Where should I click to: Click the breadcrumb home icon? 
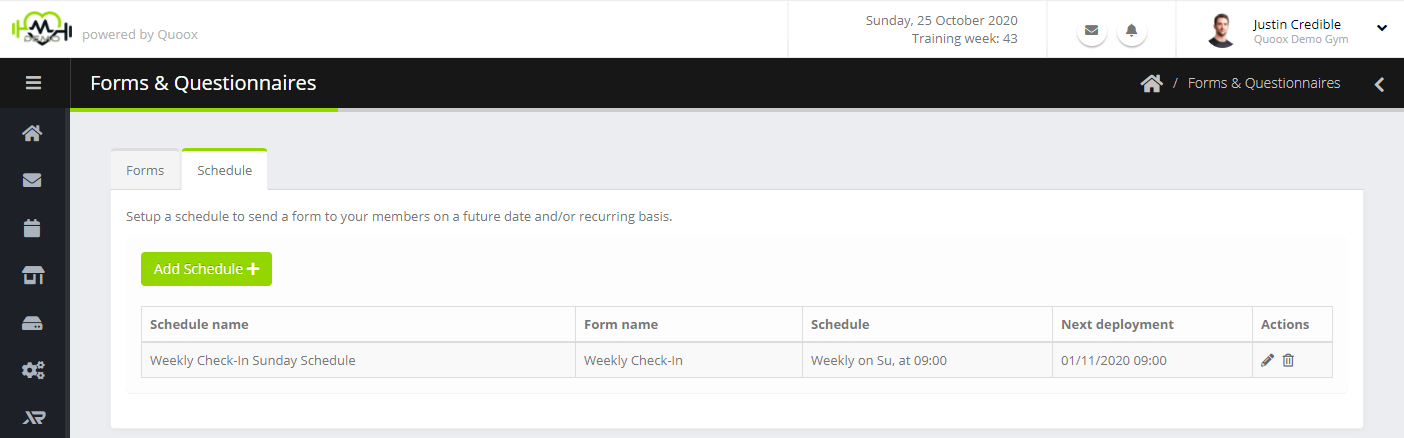tap(1151, 83)
